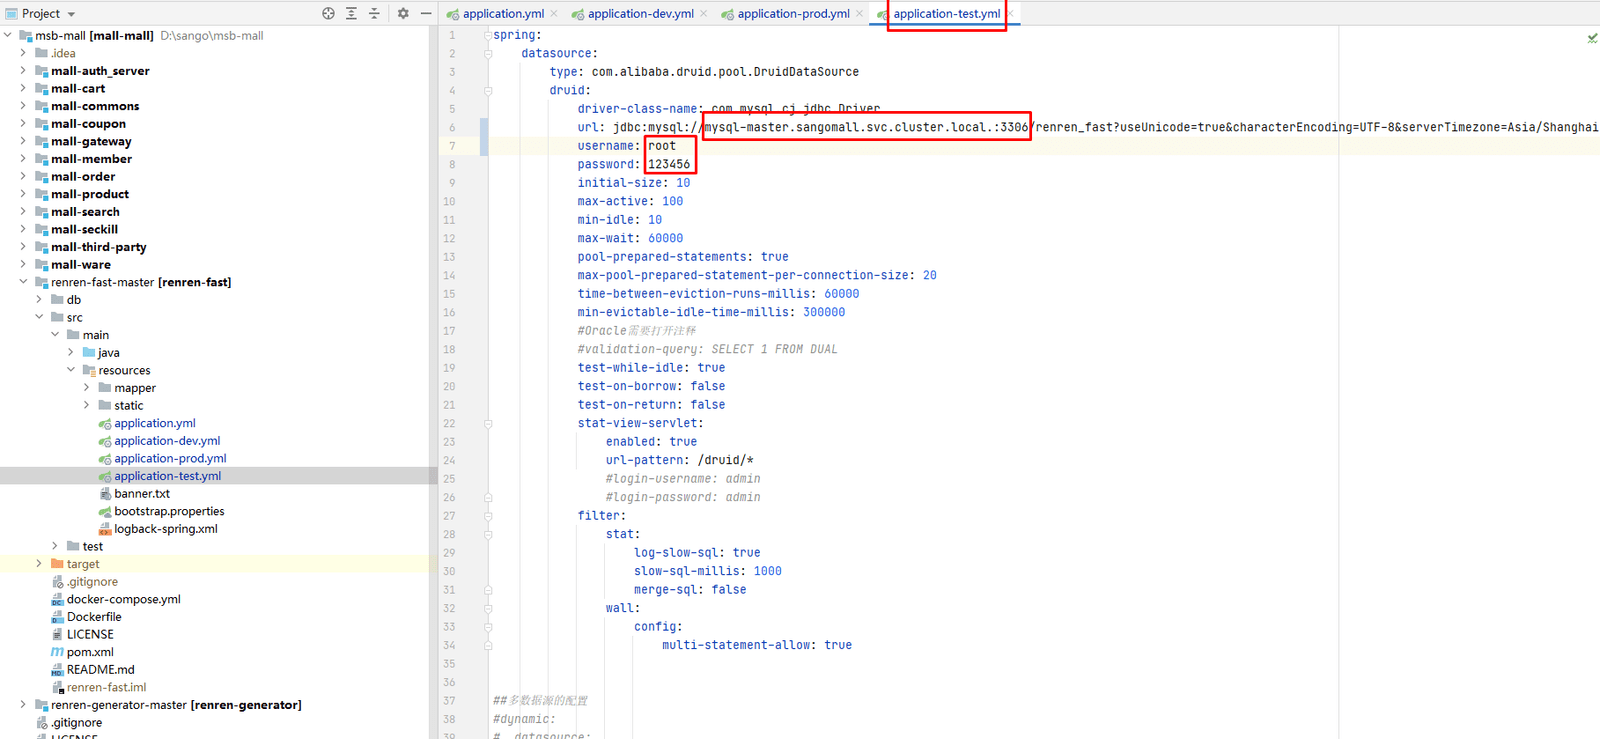
Task: Fold the stat-view-servlet block at line 22
Action: 488,423
